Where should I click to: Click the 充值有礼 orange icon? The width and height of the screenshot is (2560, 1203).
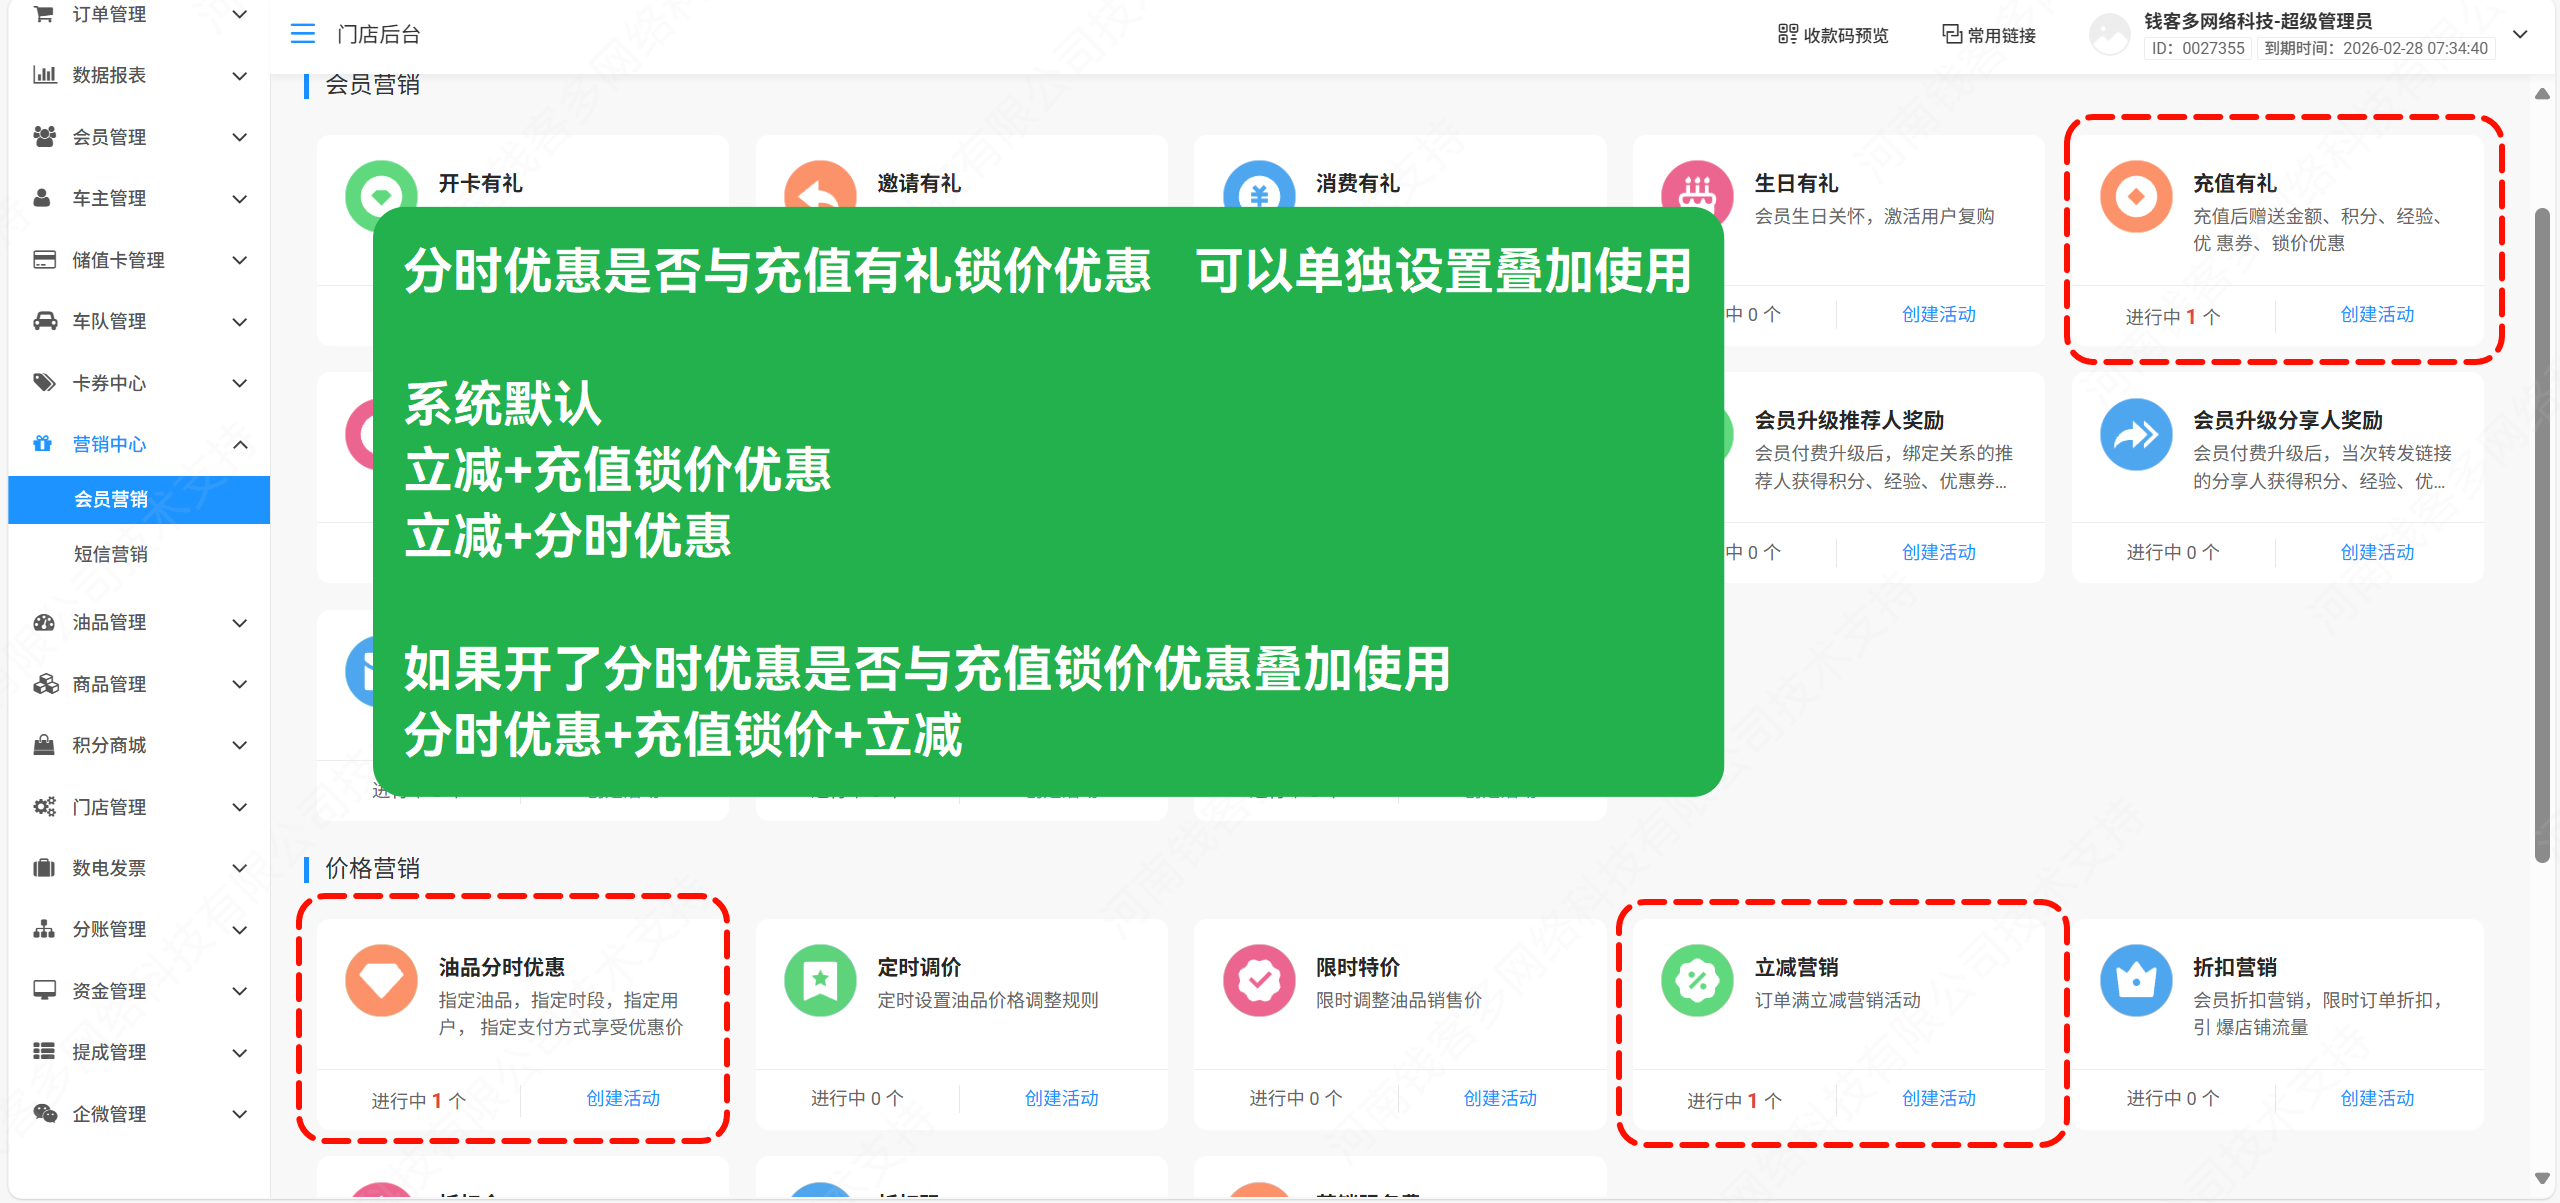2135,197
